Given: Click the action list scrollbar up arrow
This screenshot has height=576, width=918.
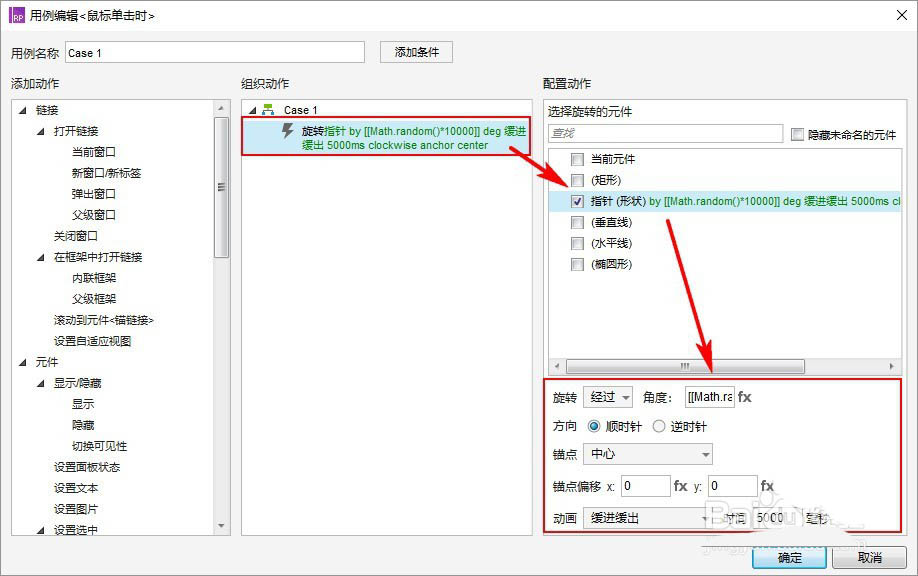Looking at the screenshot, I should coord(221,108).
